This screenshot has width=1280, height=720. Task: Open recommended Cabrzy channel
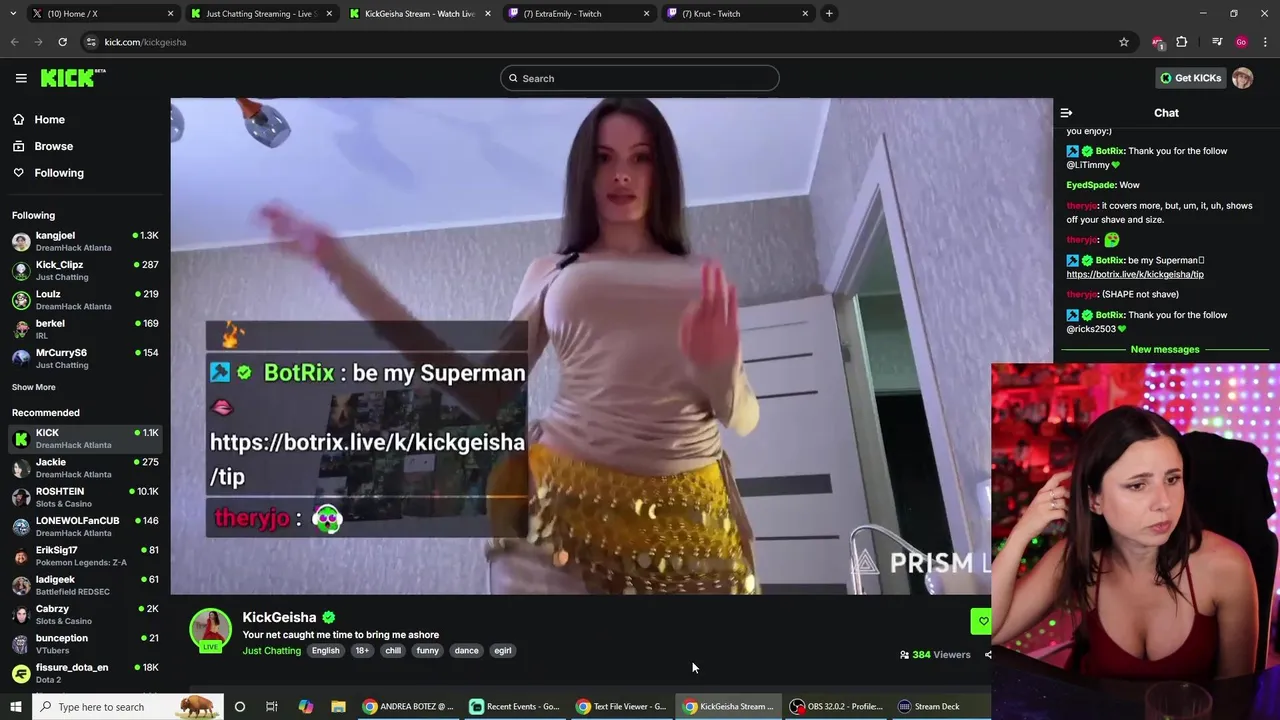(x=85, y=614)
